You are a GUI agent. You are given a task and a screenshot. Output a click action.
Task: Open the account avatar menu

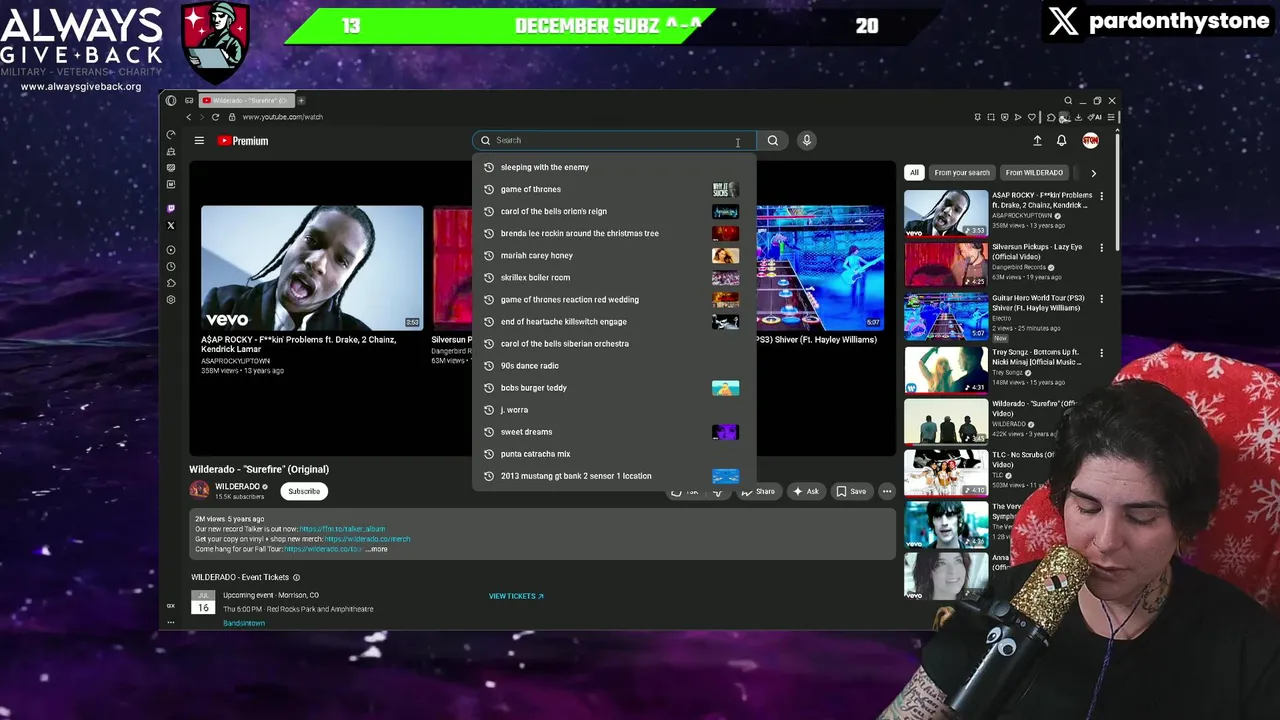click(x=1090, y=141)
